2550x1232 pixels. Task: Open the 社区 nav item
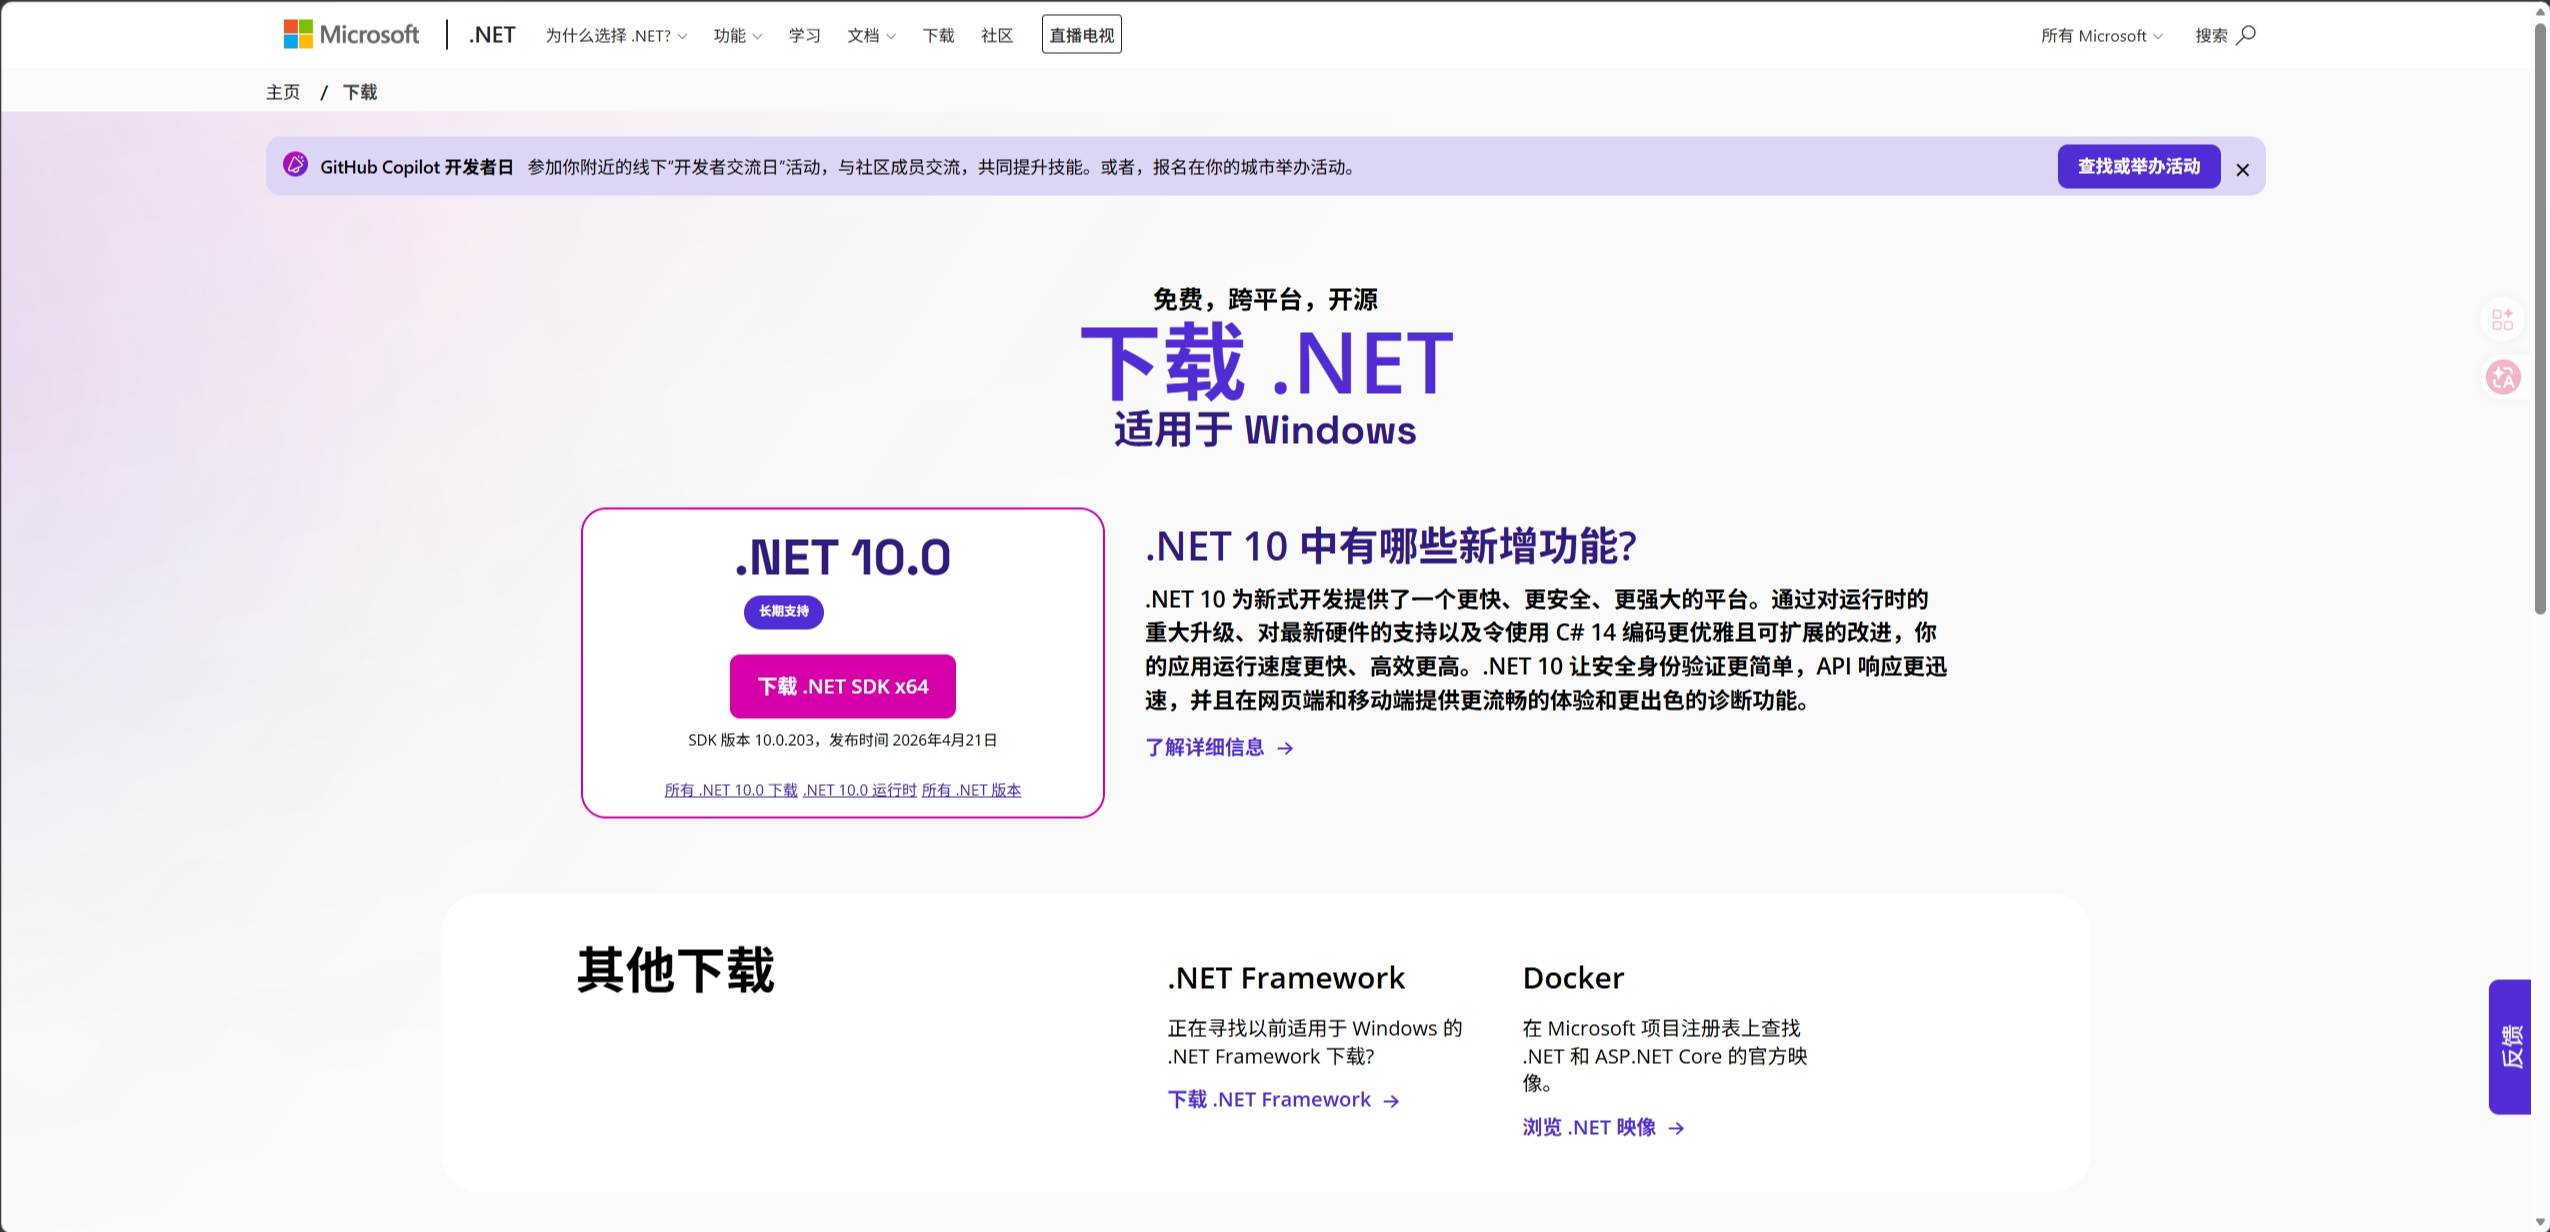tap(996, 36)
